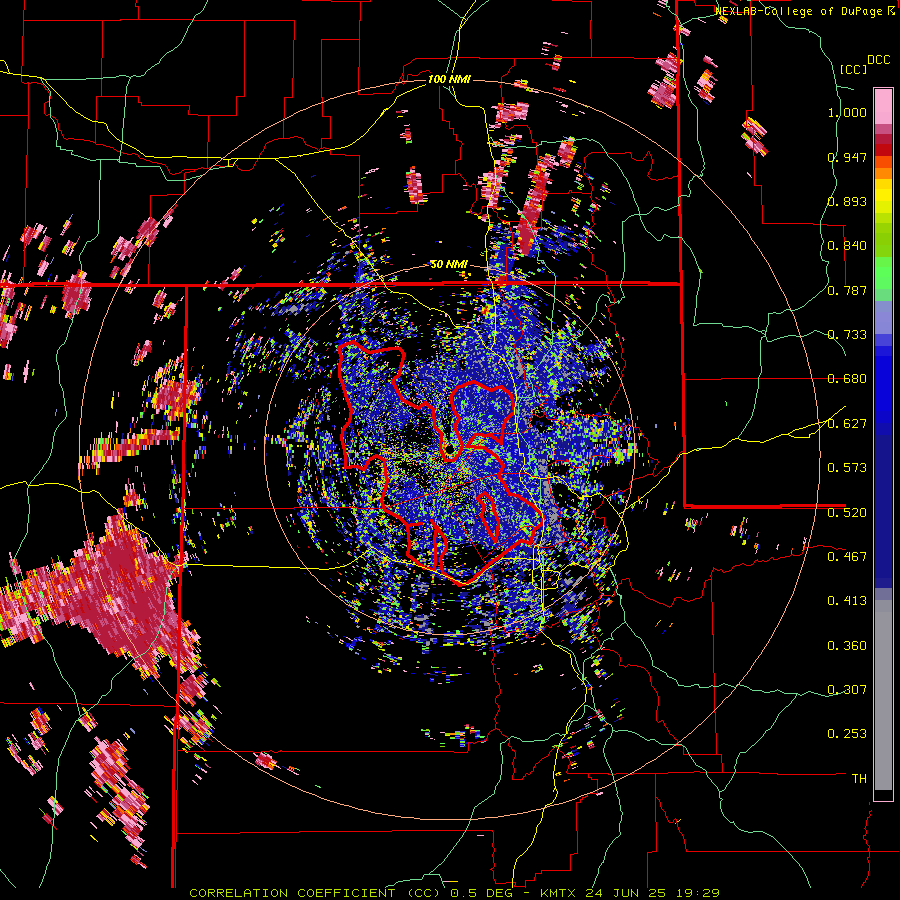Select the 0.573 scale value
This screenshot has height=900, width=900.
pos(847,468)
